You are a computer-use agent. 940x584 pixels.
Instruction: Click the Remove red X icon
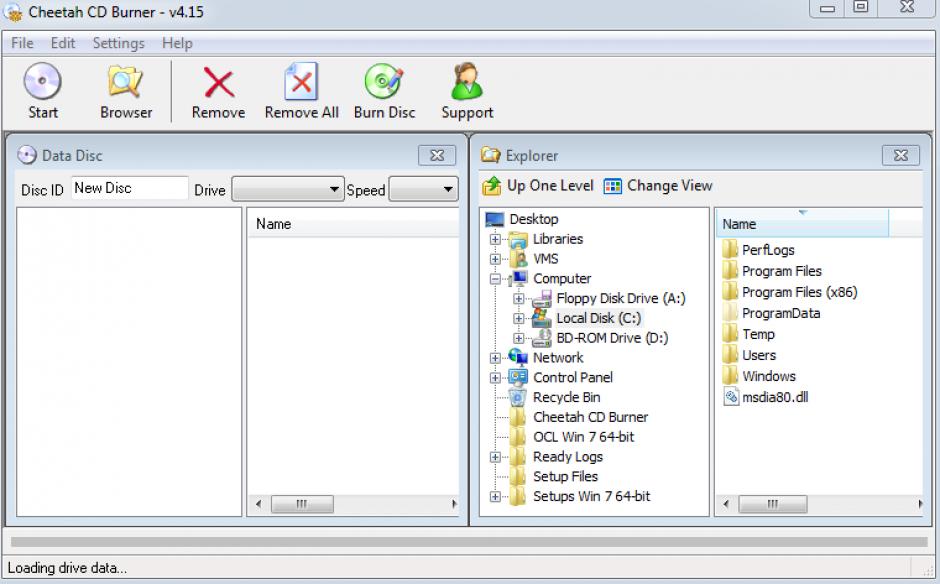click(x=219, y=82)
